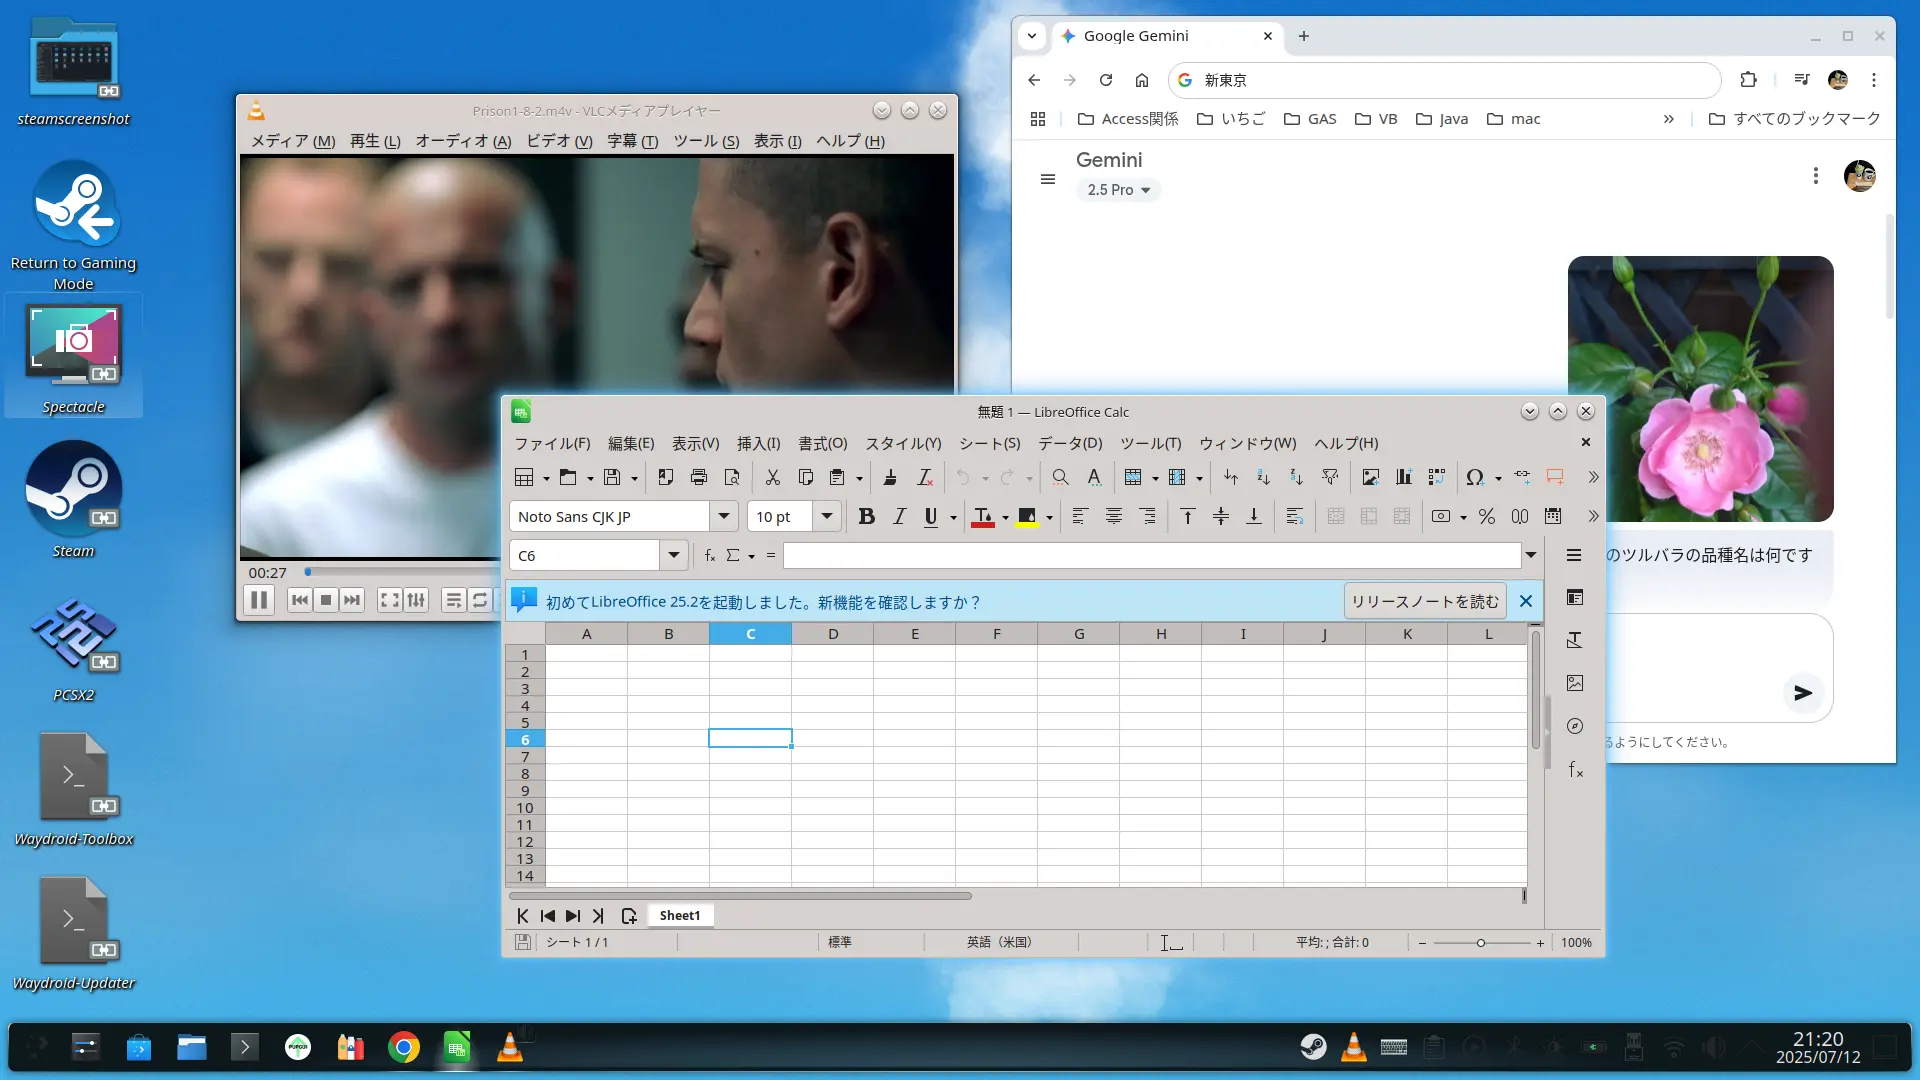Viewport: 1920px width, 1080px height.
Task: Click the Function Wizard fx icon
Action: tap(709, 555)
